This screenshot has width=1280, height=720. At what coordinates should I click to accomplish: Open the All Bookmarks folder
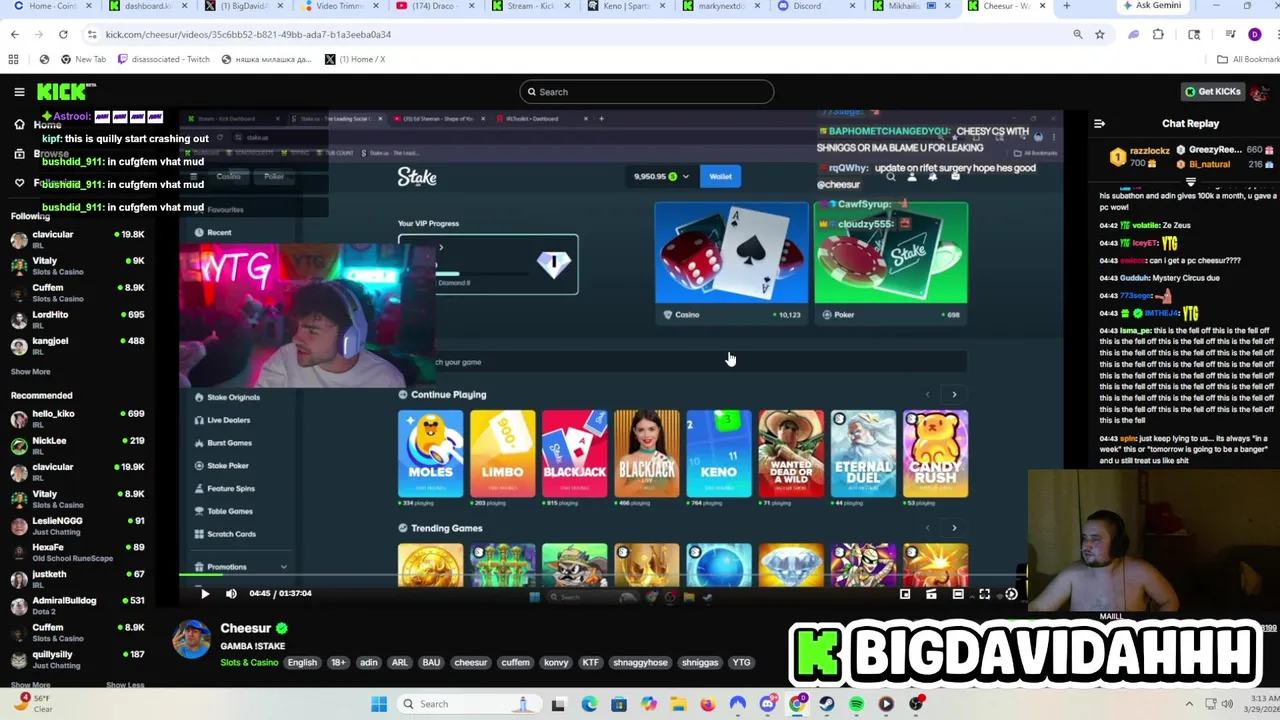coord(1248,59)
